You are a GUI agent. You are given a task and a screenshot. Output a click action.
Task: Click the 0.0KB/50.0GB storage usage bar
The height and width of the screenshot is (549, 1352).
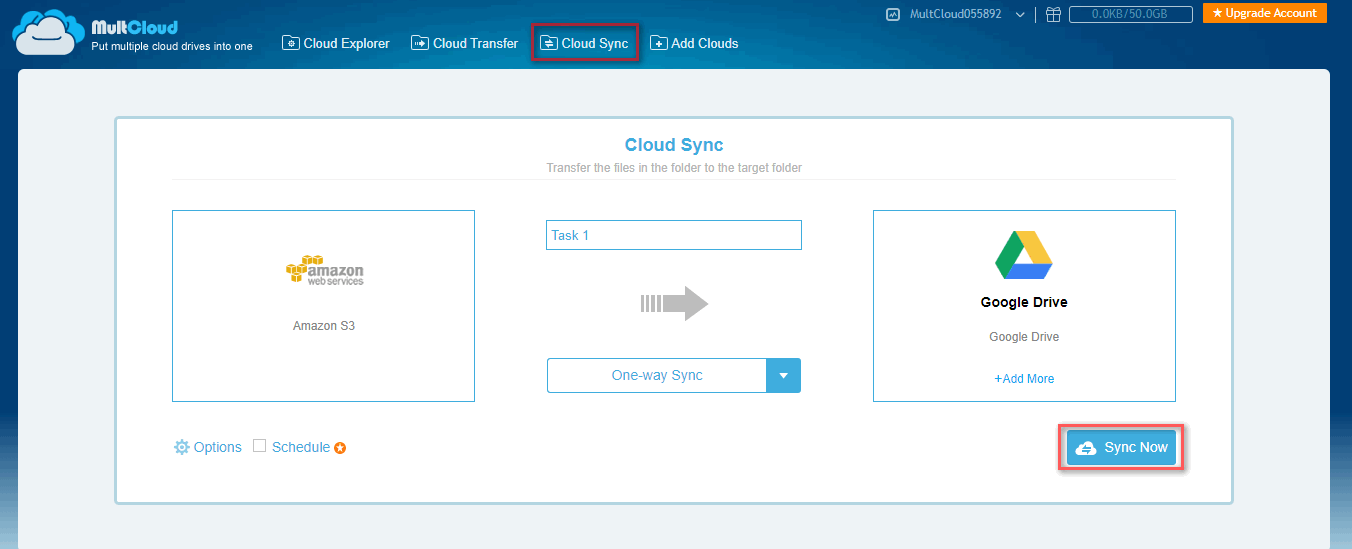tap(1131, 14)
